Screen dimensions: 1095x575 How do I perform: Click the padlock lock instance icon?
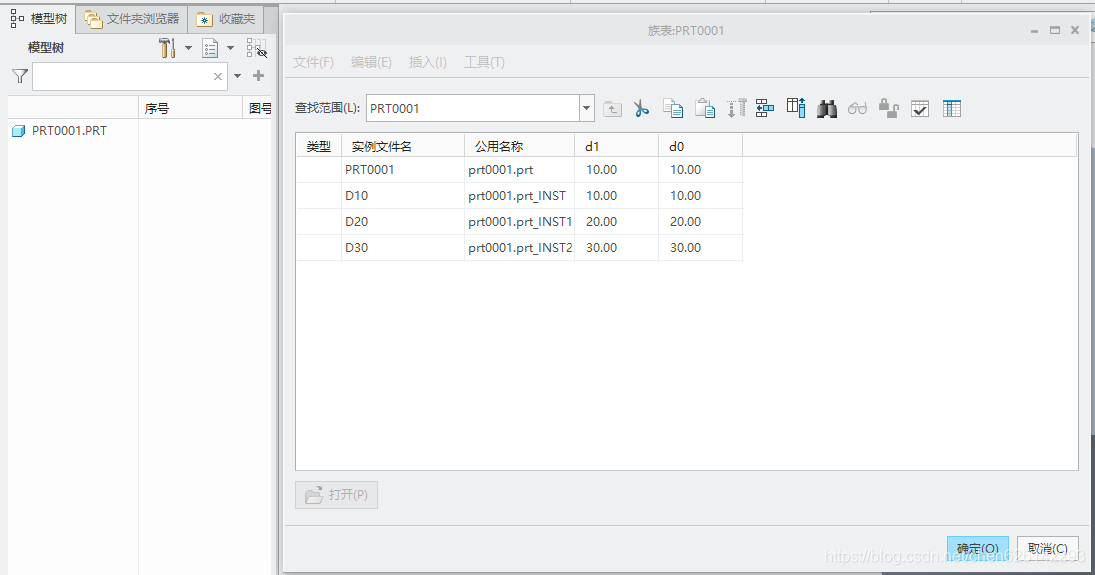point(888,108)
